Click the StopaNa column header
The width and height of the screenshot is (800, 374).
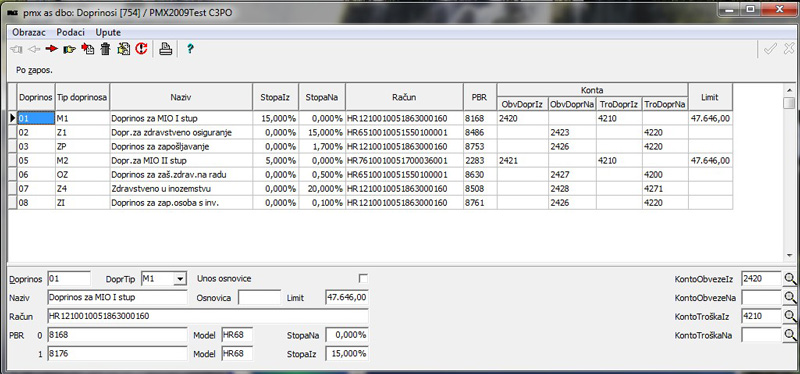(322, 97)
